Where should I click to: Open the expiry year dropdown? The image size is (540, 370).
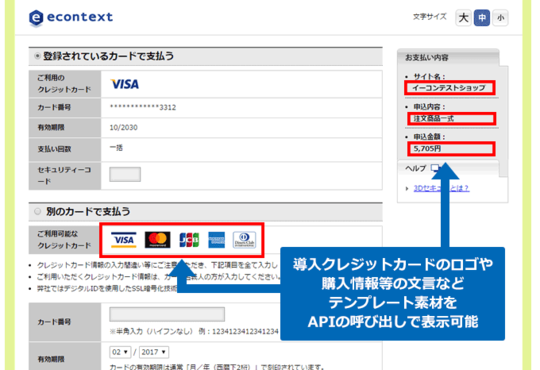pos(154,352)
